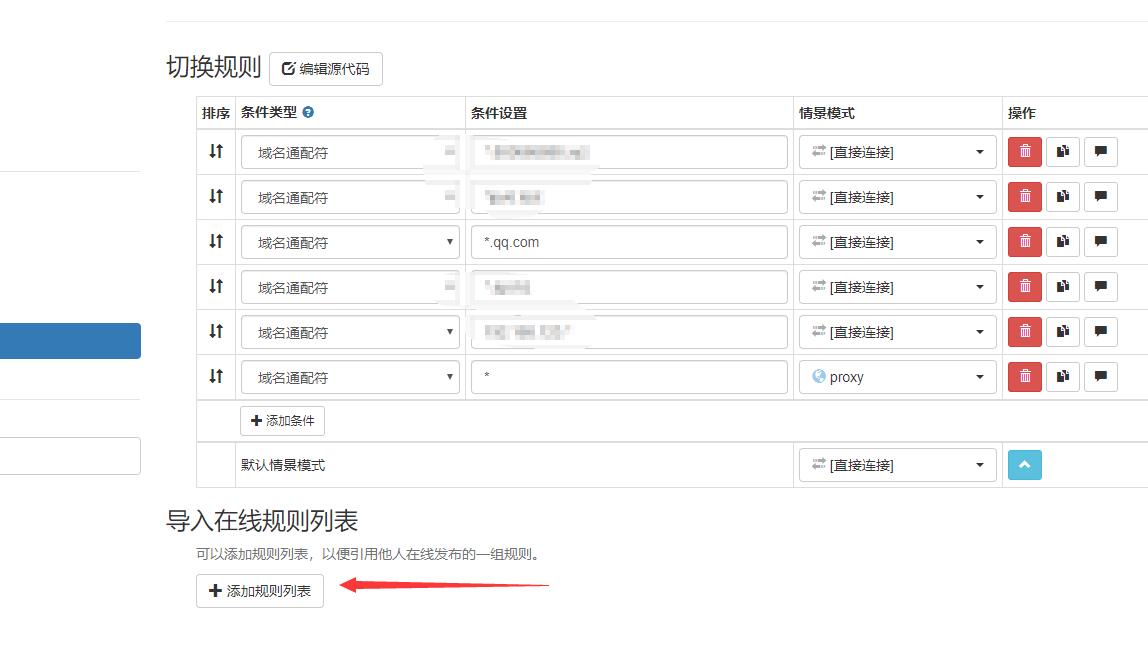This screenshot has width=1148, height=650.
Task: Delete the rule that uses the proxy profile
Action: tap(1025, 377)
